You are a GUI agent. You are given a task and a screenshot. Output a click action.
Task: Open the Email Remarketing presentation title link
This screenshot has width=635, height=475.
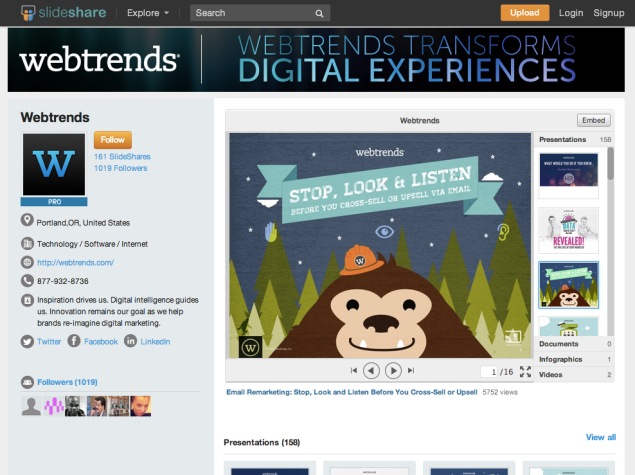pos(352,392)
